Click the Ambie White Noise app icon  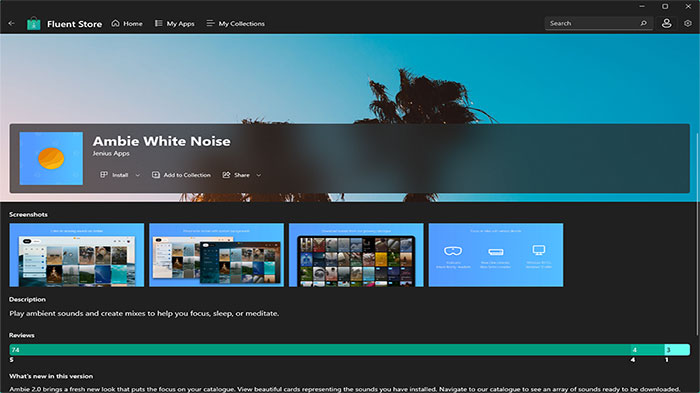click(x=51, y=158)
